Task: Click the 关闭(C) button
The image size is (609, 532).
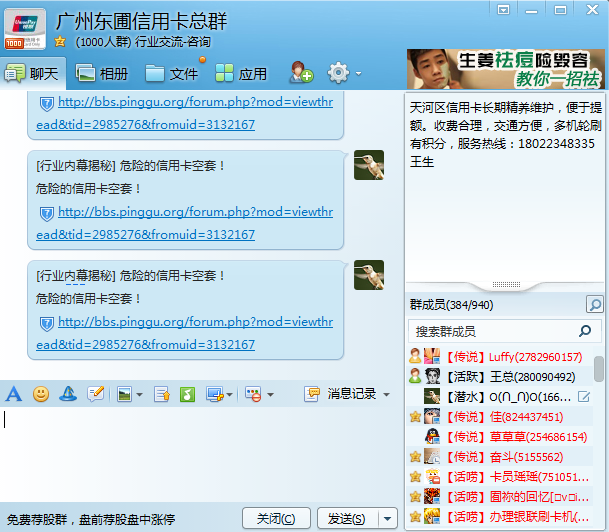Action: [276, 518]
